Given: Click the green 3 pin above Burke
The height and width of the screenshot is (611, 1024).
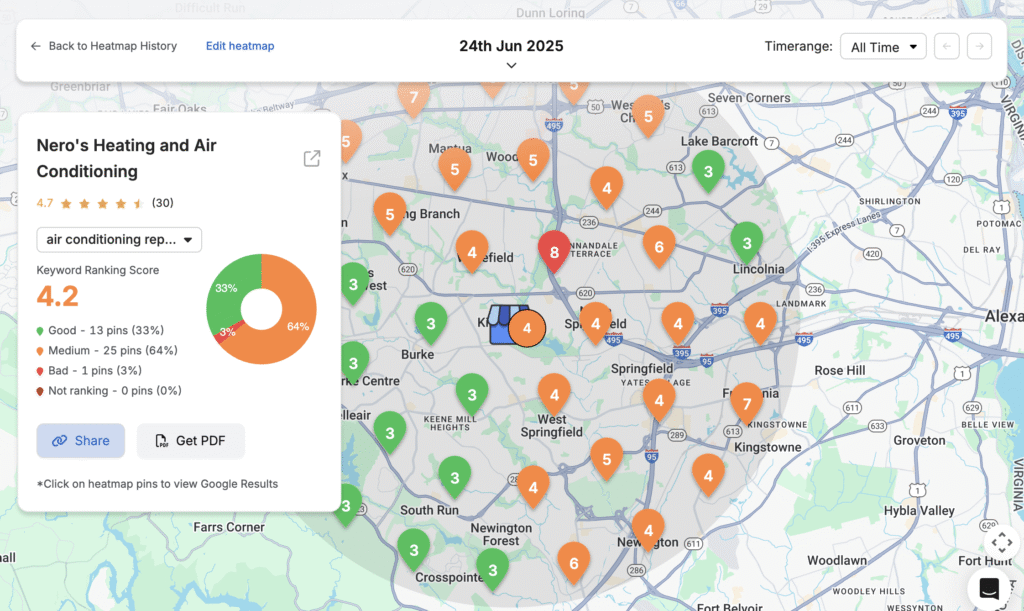Looking at the screenshot, I should [431, 323].
